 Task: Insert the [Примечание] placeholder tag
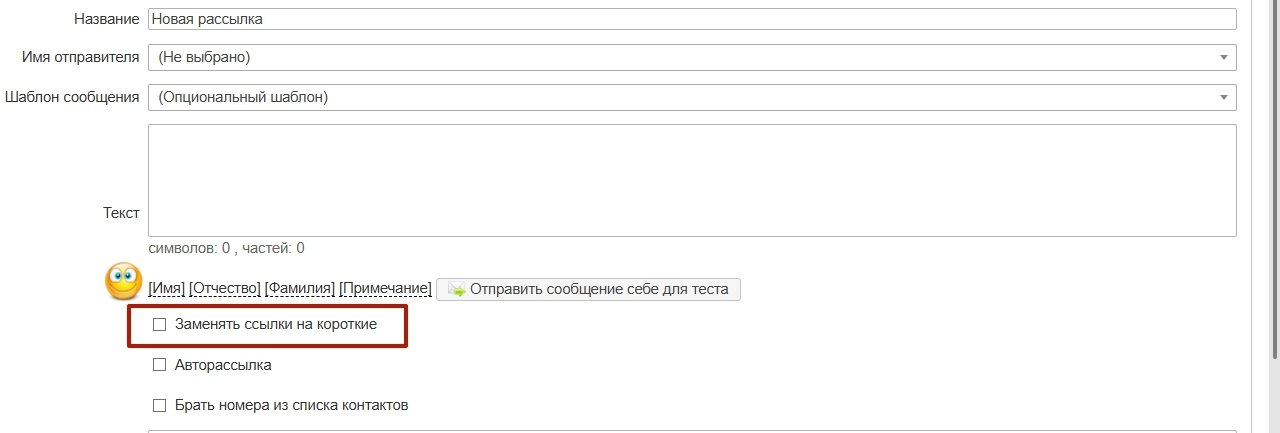pos(385,289)
